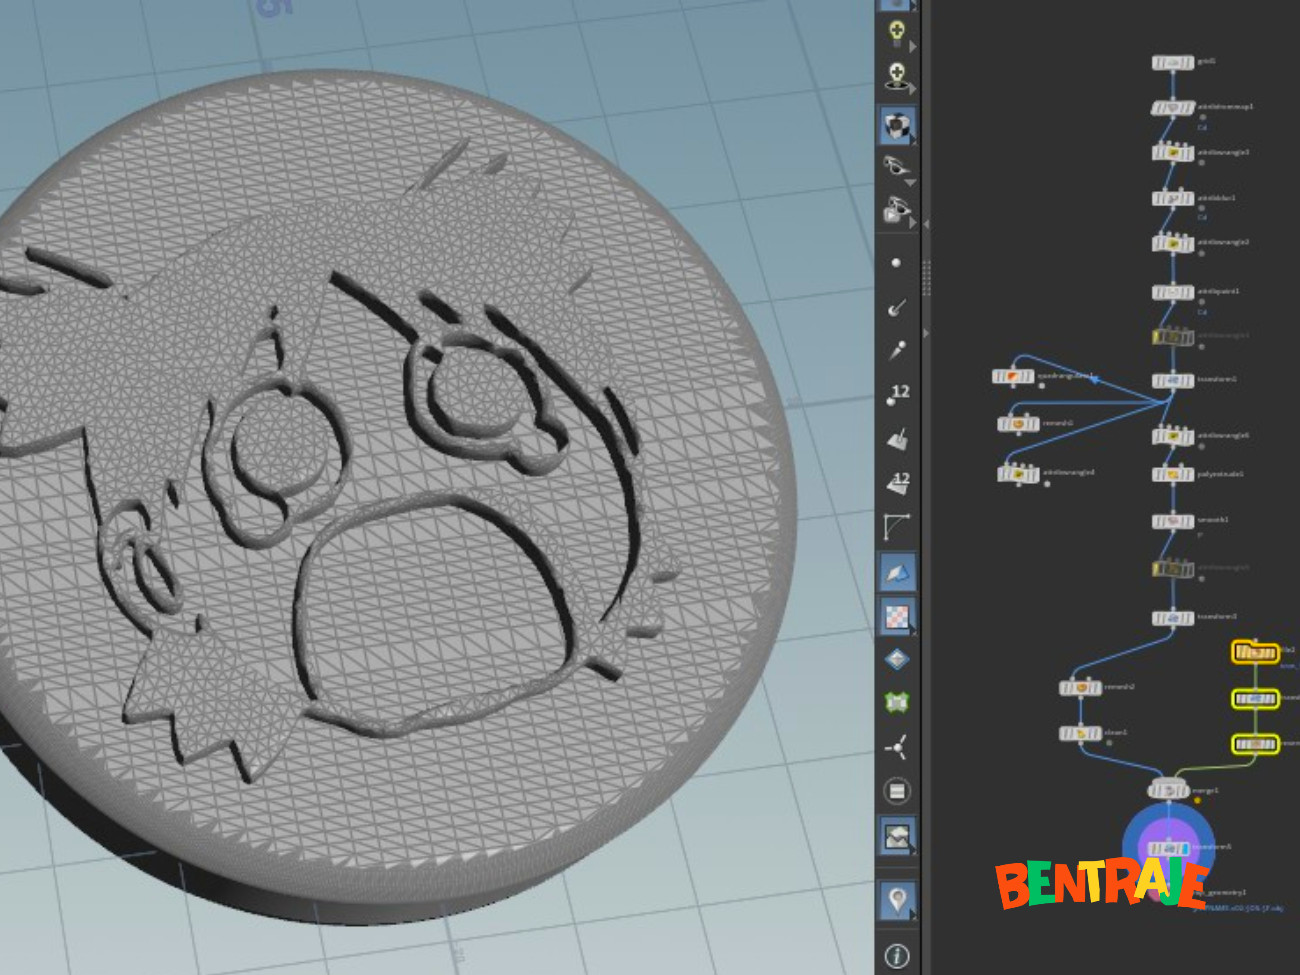
Task: Toggle the checkered UV texture display icon
Action: point(897,616)
